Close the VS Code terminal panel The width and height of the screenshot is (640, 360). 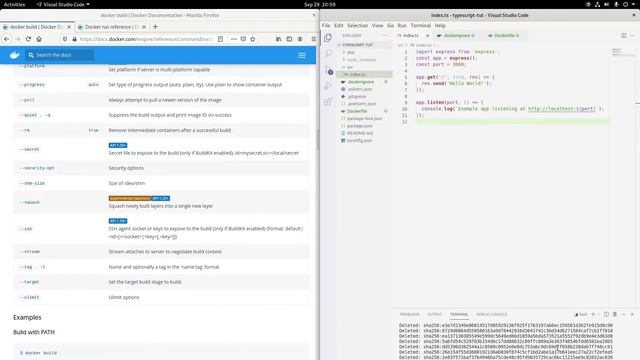tap(632, 314)
